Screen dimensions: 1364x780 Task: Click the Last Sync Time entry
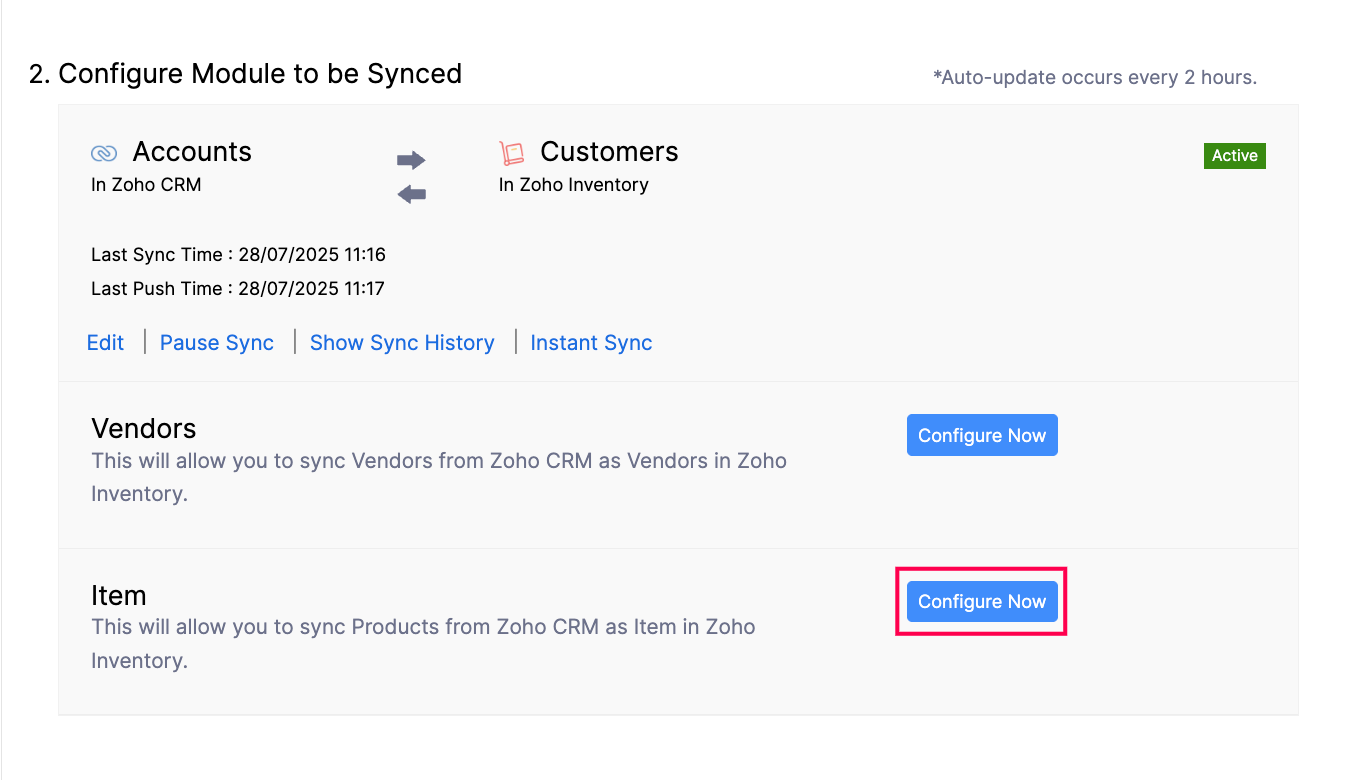point(238,254)
